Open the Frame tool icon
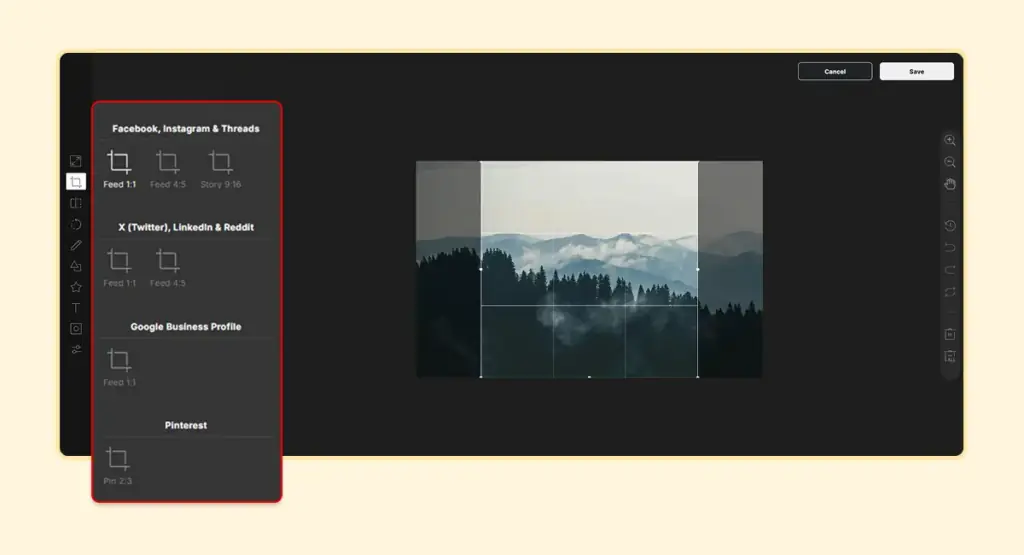 click(76, 329)
